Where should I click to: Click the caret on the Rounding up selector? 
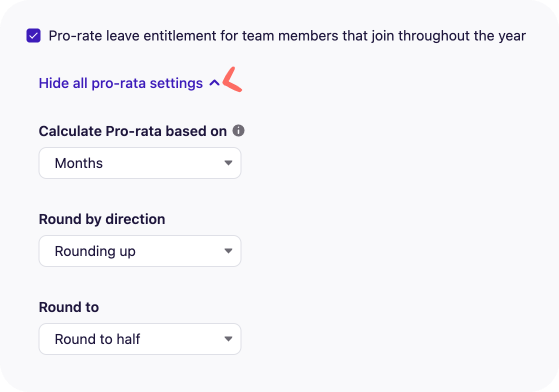coord(228,251)
